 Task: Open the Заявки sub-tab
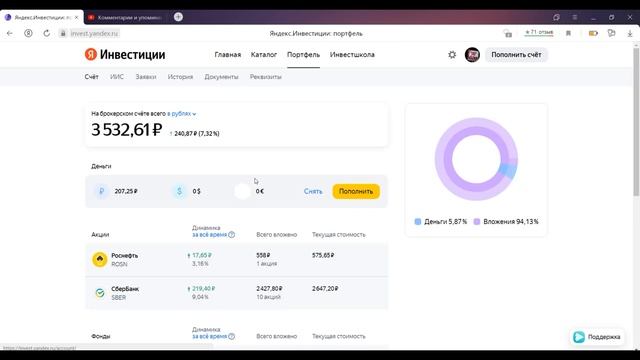pyautogui.click(x=146, y=77)
